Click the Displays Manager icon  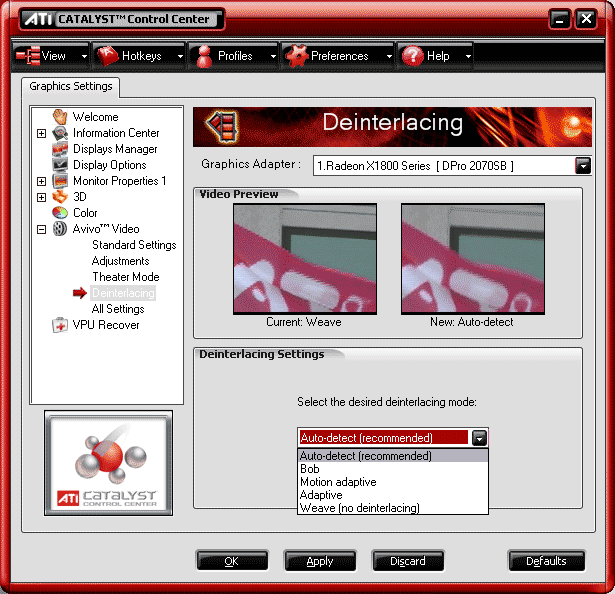pos(60,149)
